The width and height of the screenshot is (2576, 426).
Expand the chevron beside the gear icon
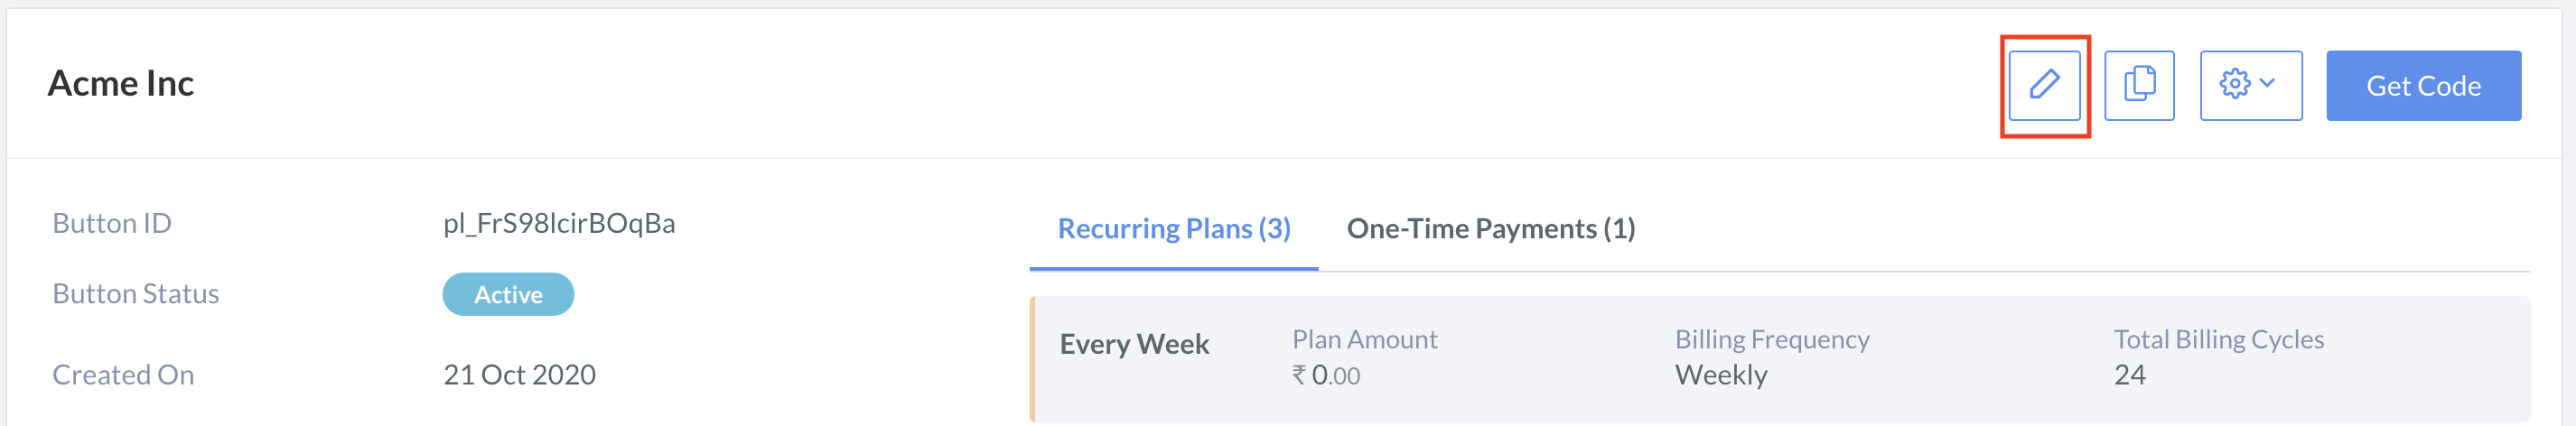point(2267,83)
